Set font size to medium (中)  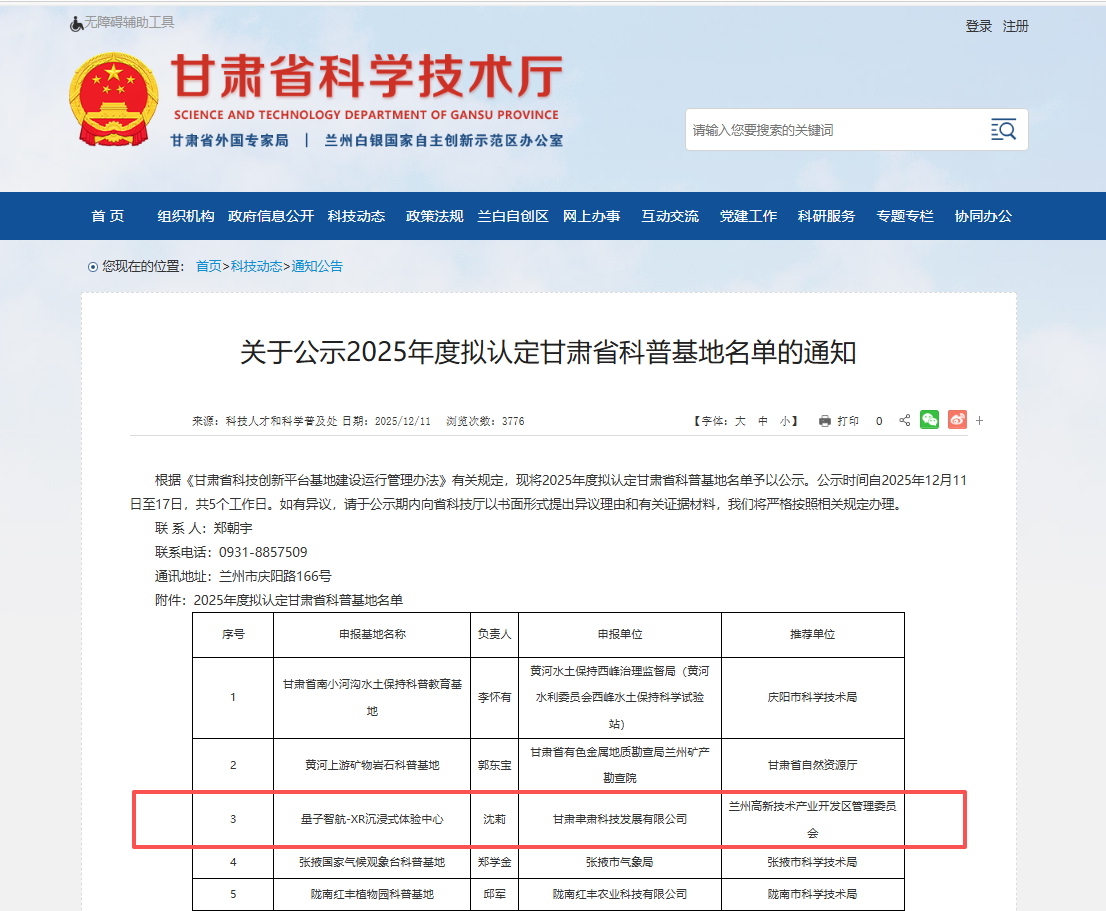[x=763, y=421]
